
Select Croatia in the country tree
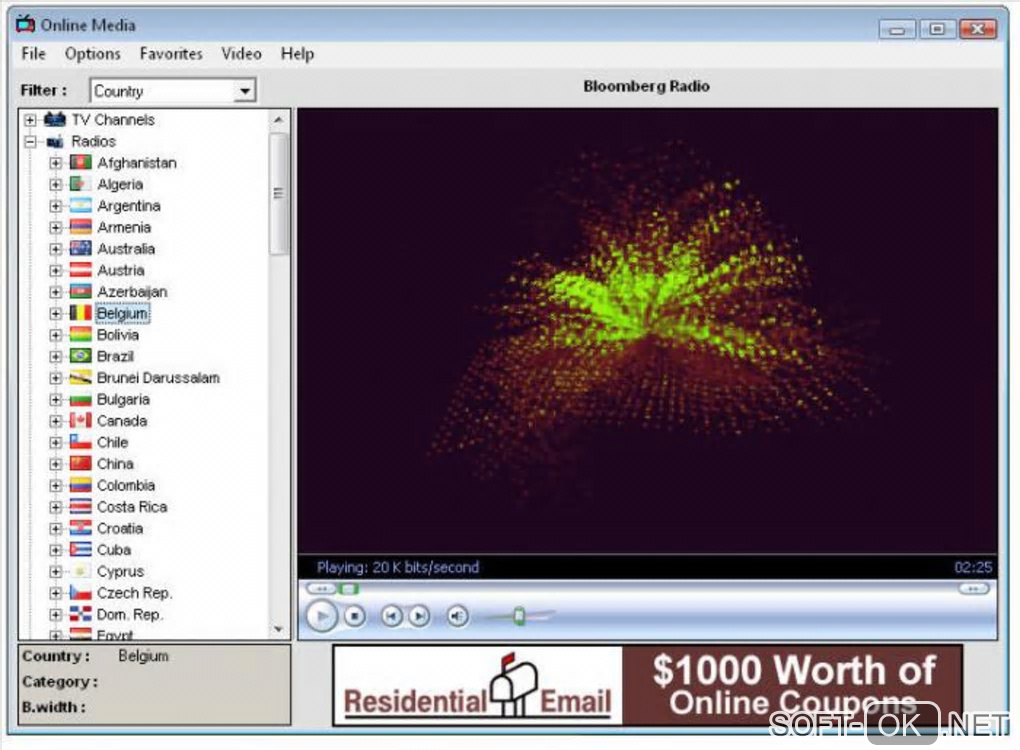[x=120, y=528]
